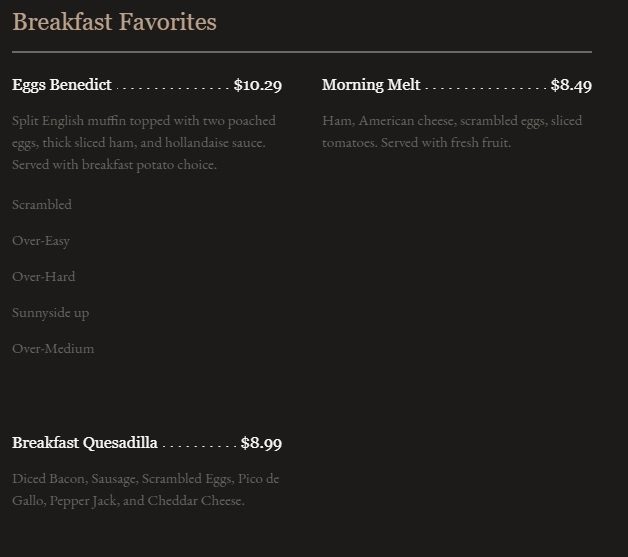The image size is (628, 557).
Task: Select the Sunnyside up egg option
Action: click(x=50, y=313)
